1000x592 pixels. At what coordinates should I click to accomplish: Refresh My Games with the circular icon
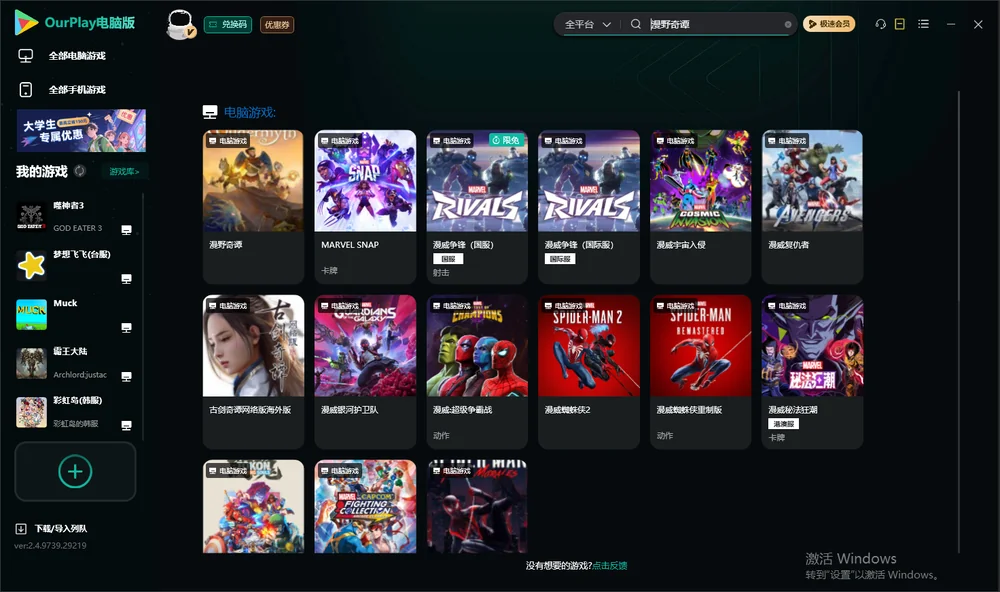80,171
